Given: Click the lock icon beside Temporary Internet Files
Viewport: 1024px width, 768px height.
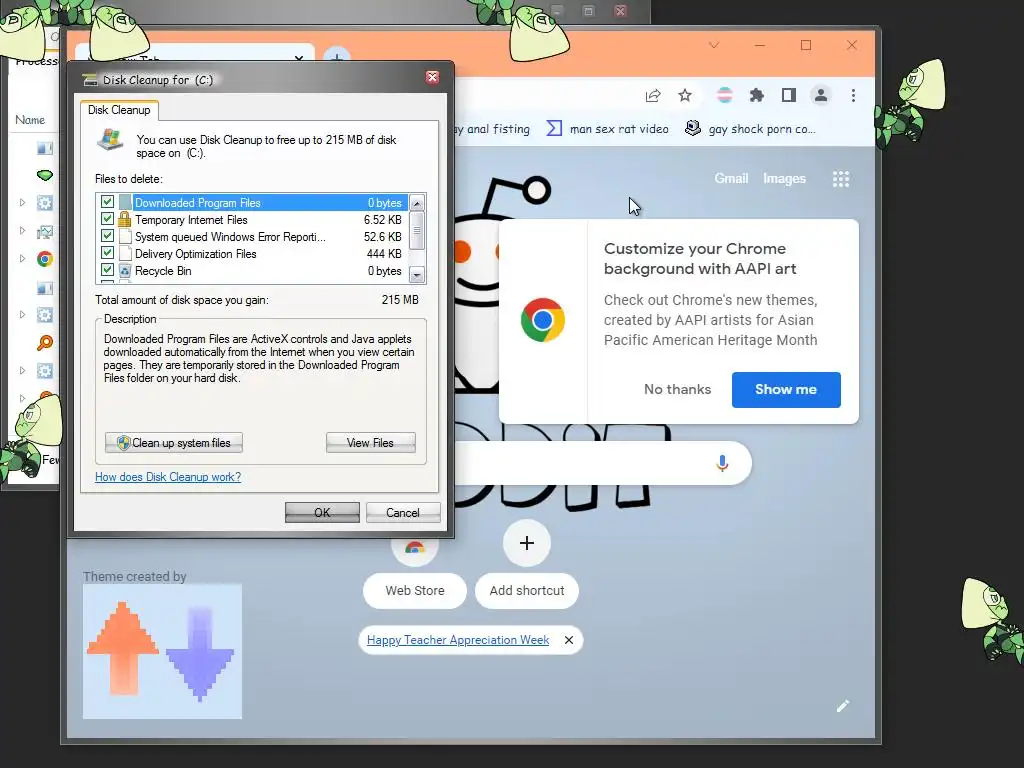Looking at the screenshot, I should pos(125,219).
